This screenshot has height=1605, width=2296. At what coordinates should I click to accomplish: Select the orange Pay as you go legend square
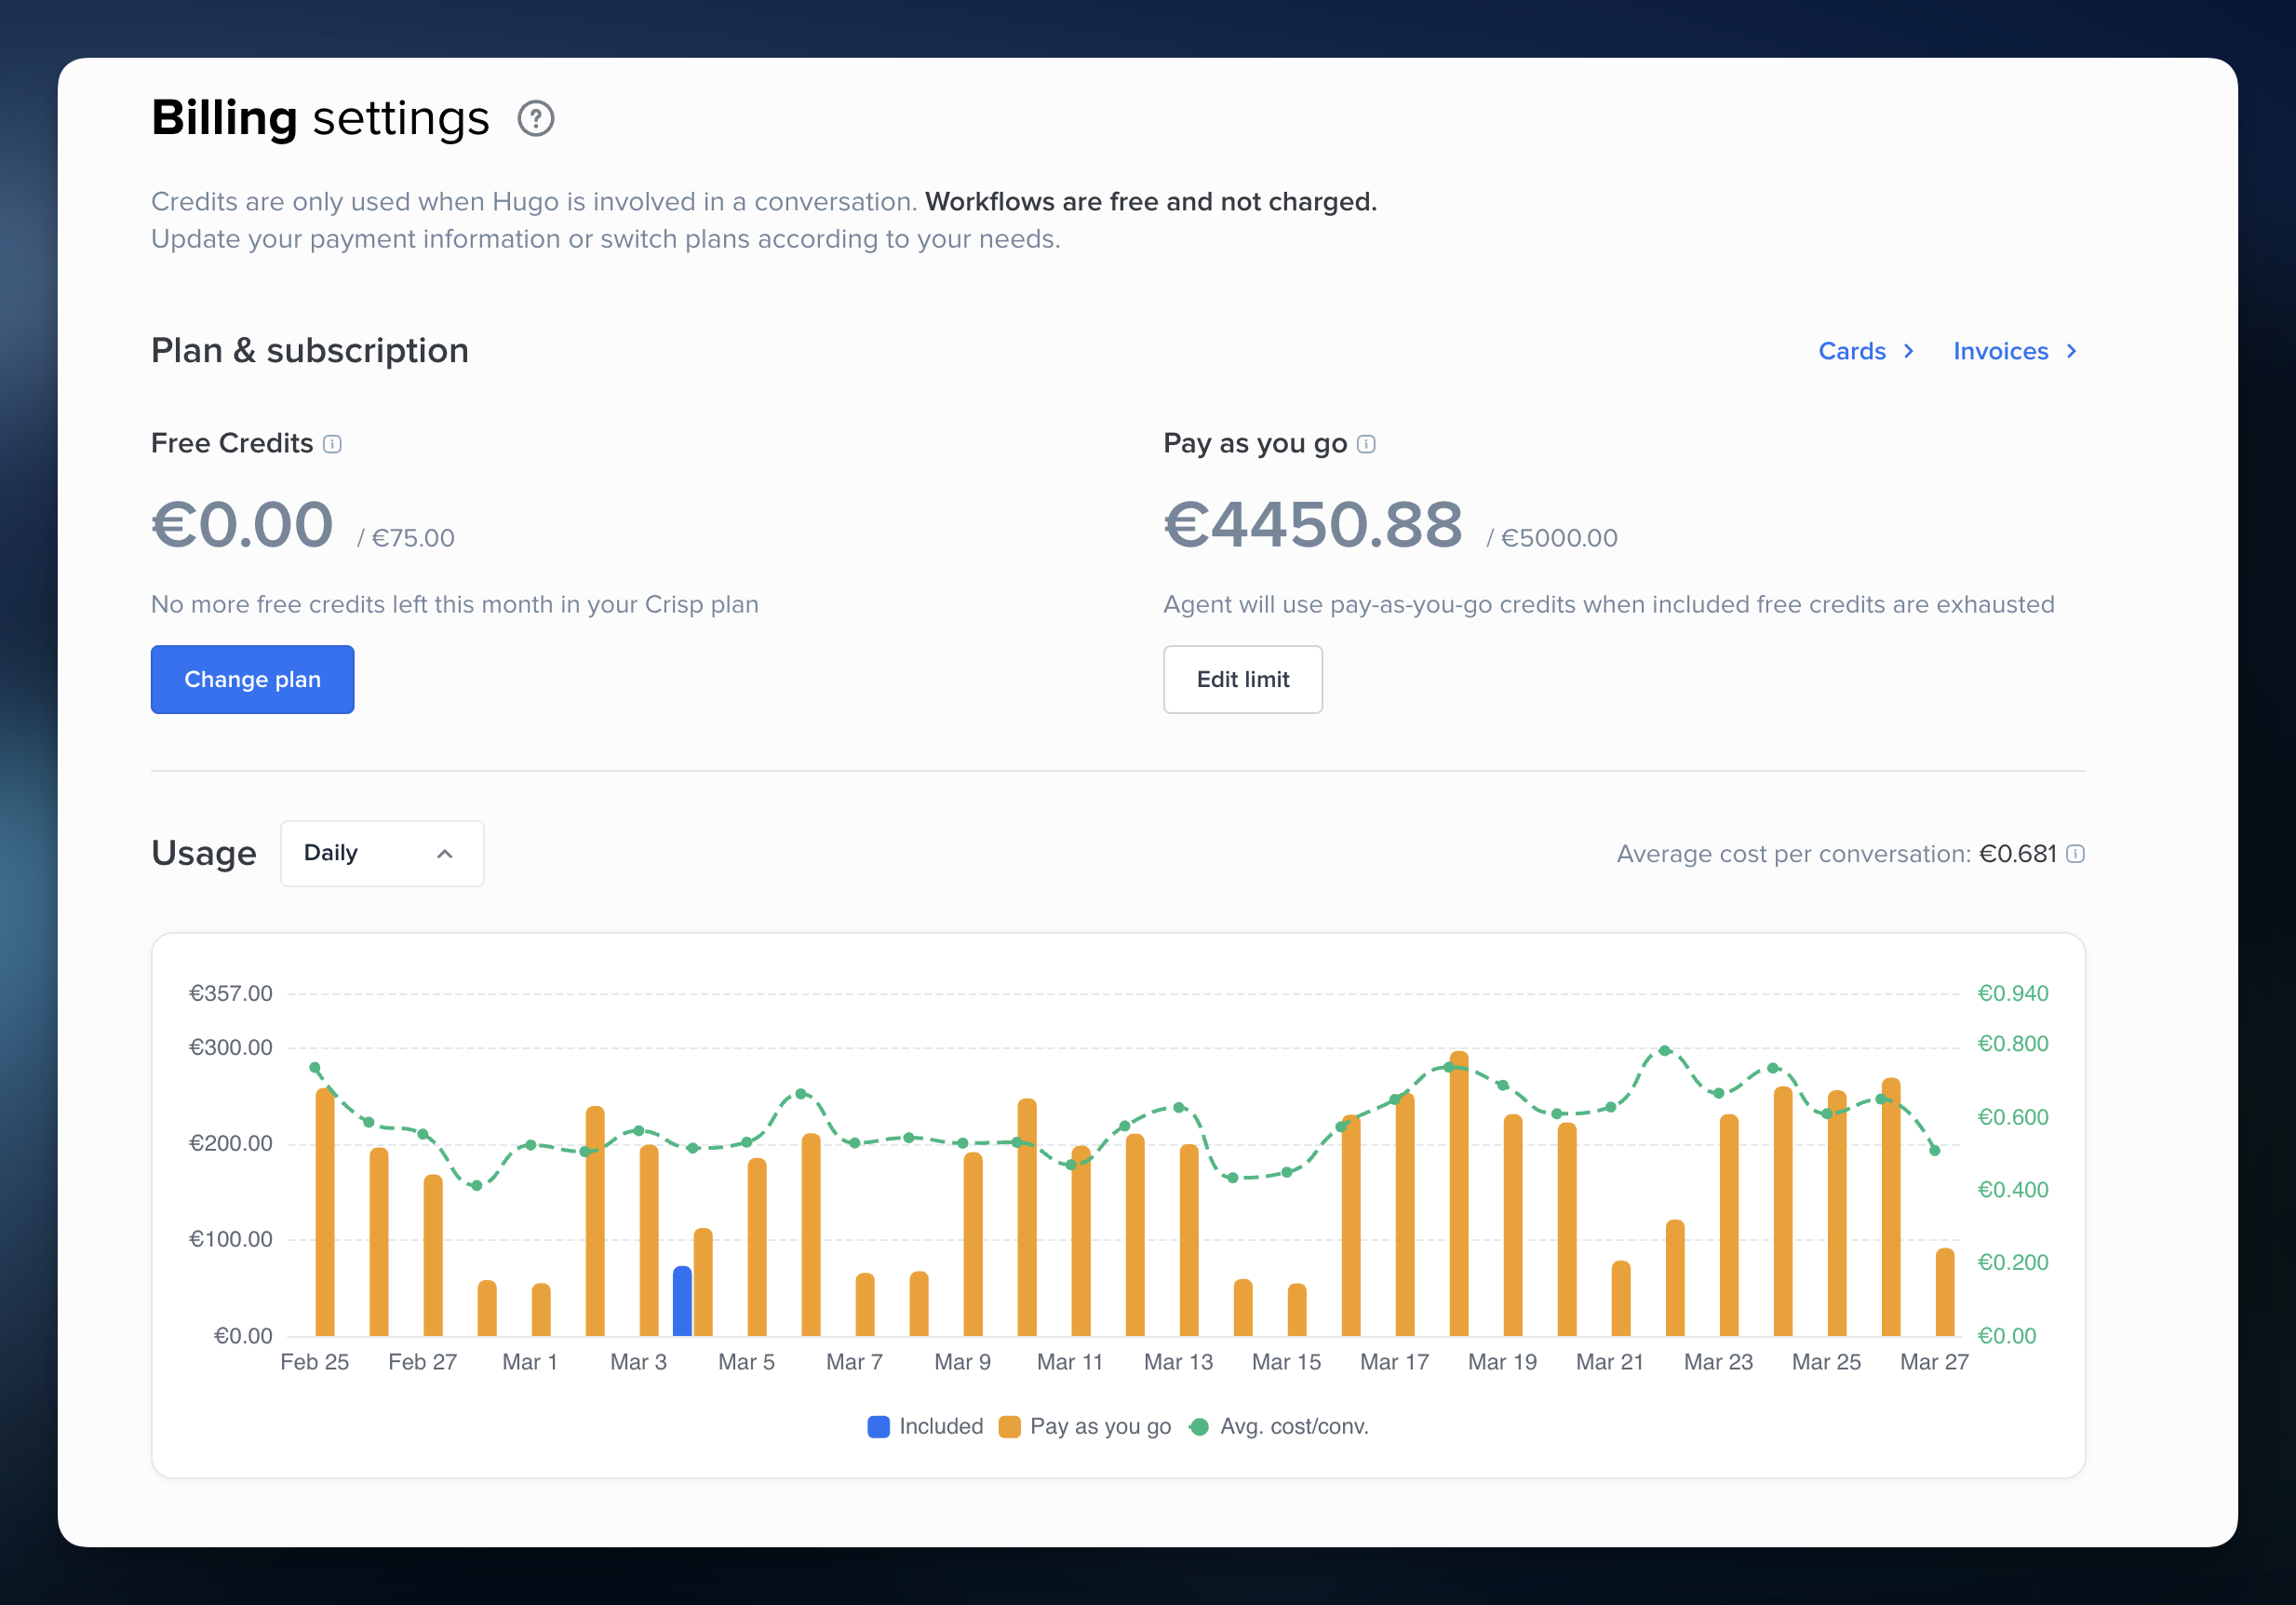[1011, 1427]
